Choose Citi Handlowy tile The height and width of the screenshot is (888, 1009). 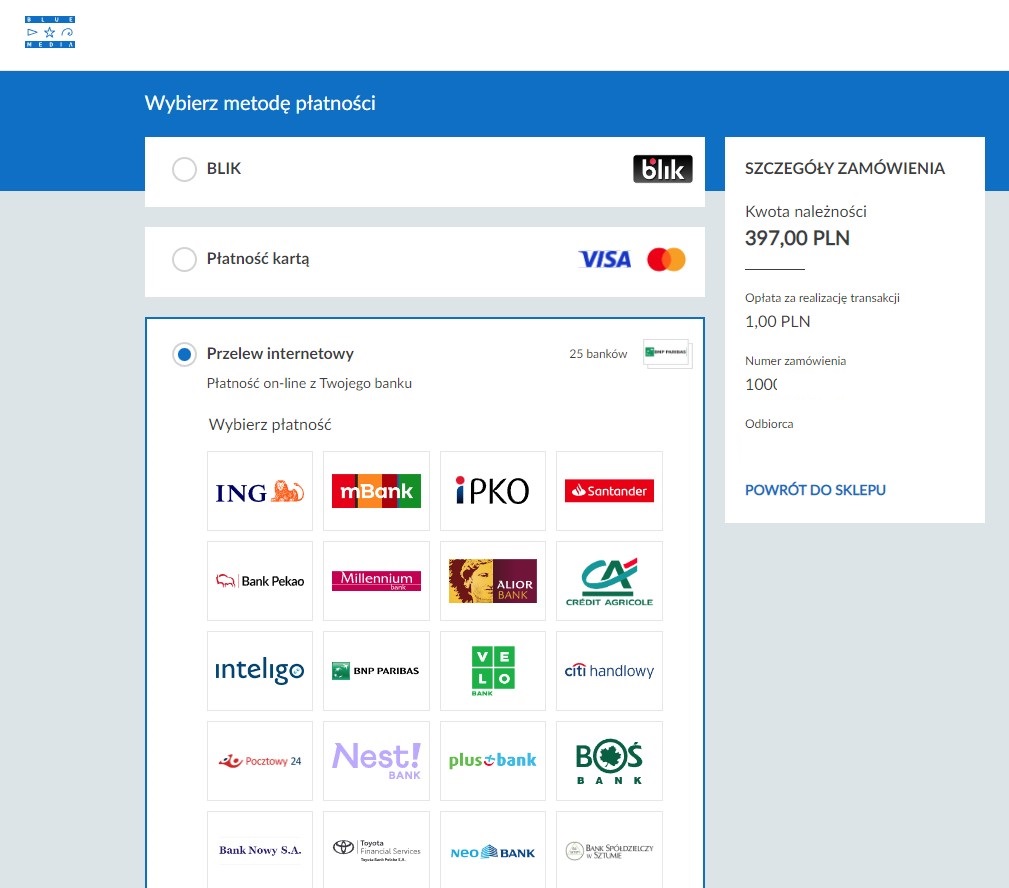(609, 671)
